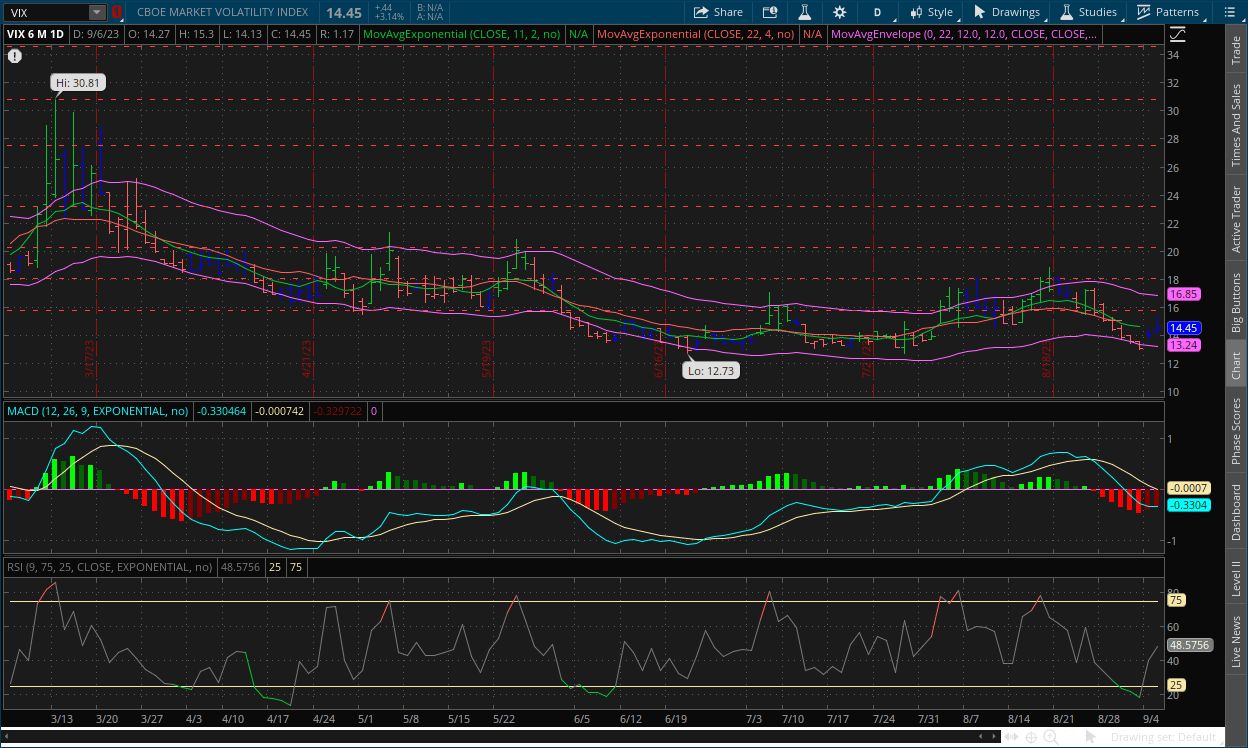Click the zoom-in magnifier icon
The image size is (1248, 748).
coord(1051,738)
